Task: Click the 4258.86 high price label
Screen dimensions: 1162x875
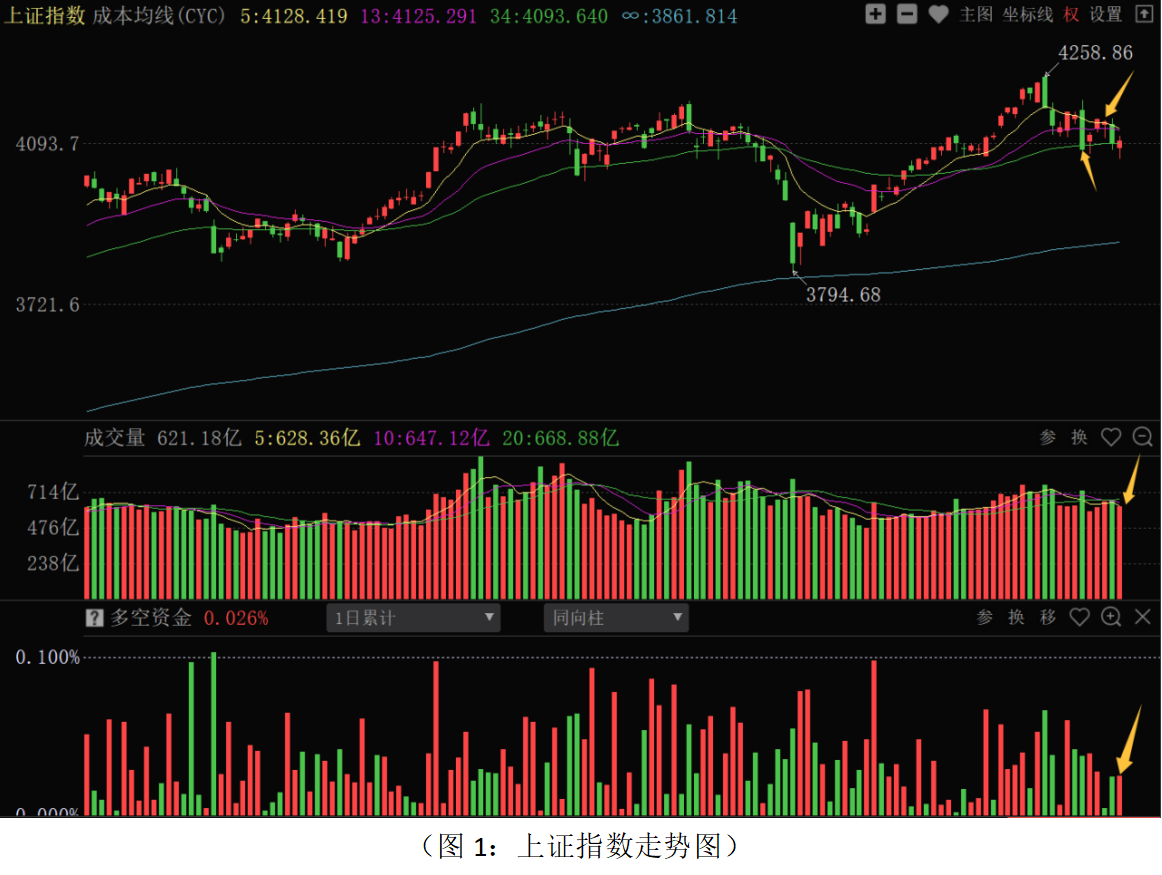Action: [1095, 53]
